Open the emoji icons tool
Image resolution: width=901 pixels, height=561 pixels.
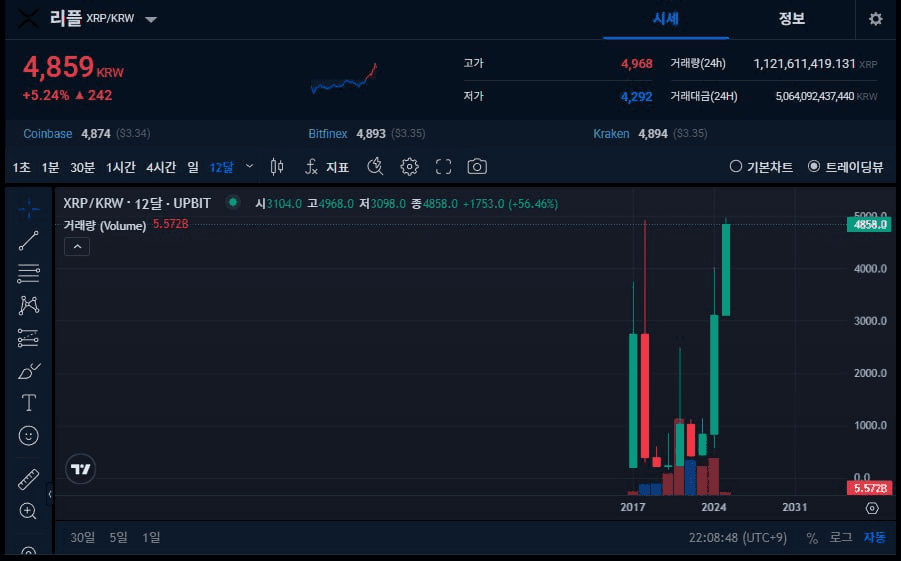pyautogui.click(x=29, y=436)
